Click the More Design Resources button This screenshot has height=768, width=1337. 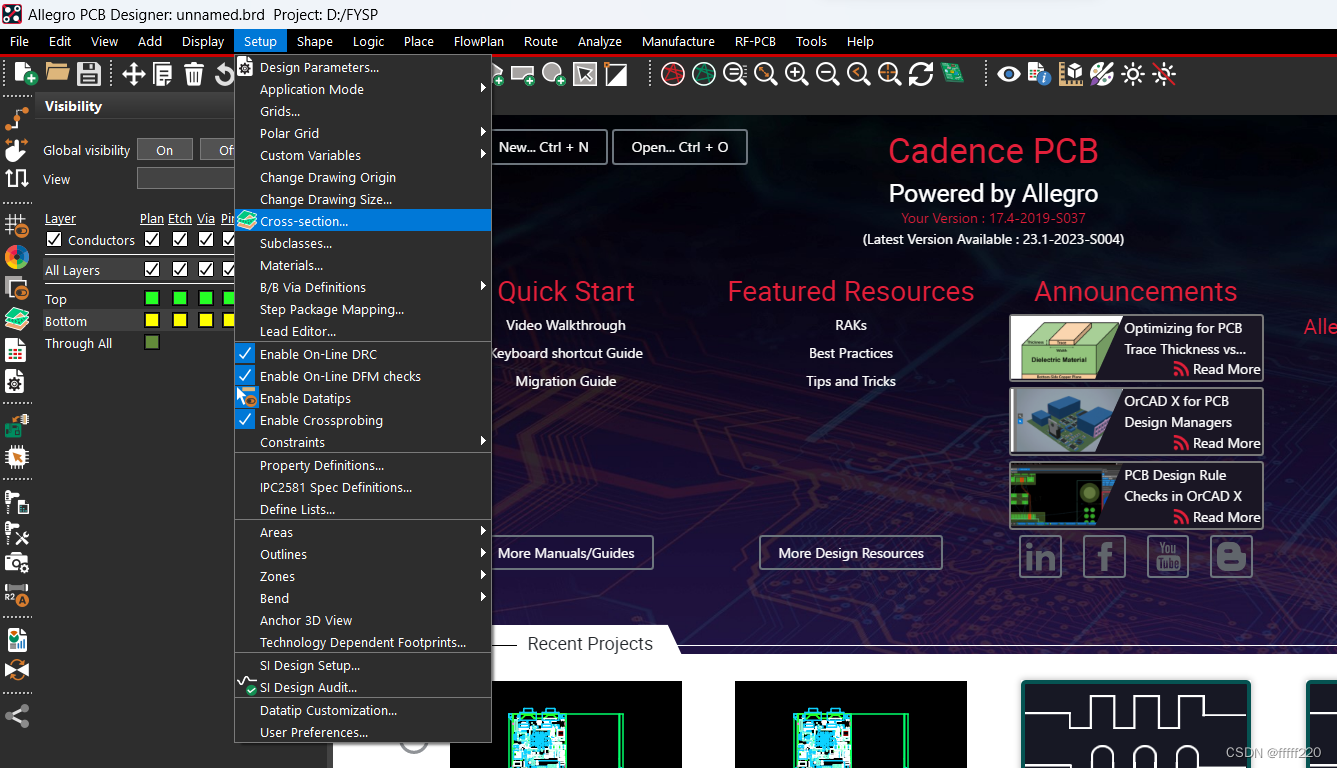point(851,553)
